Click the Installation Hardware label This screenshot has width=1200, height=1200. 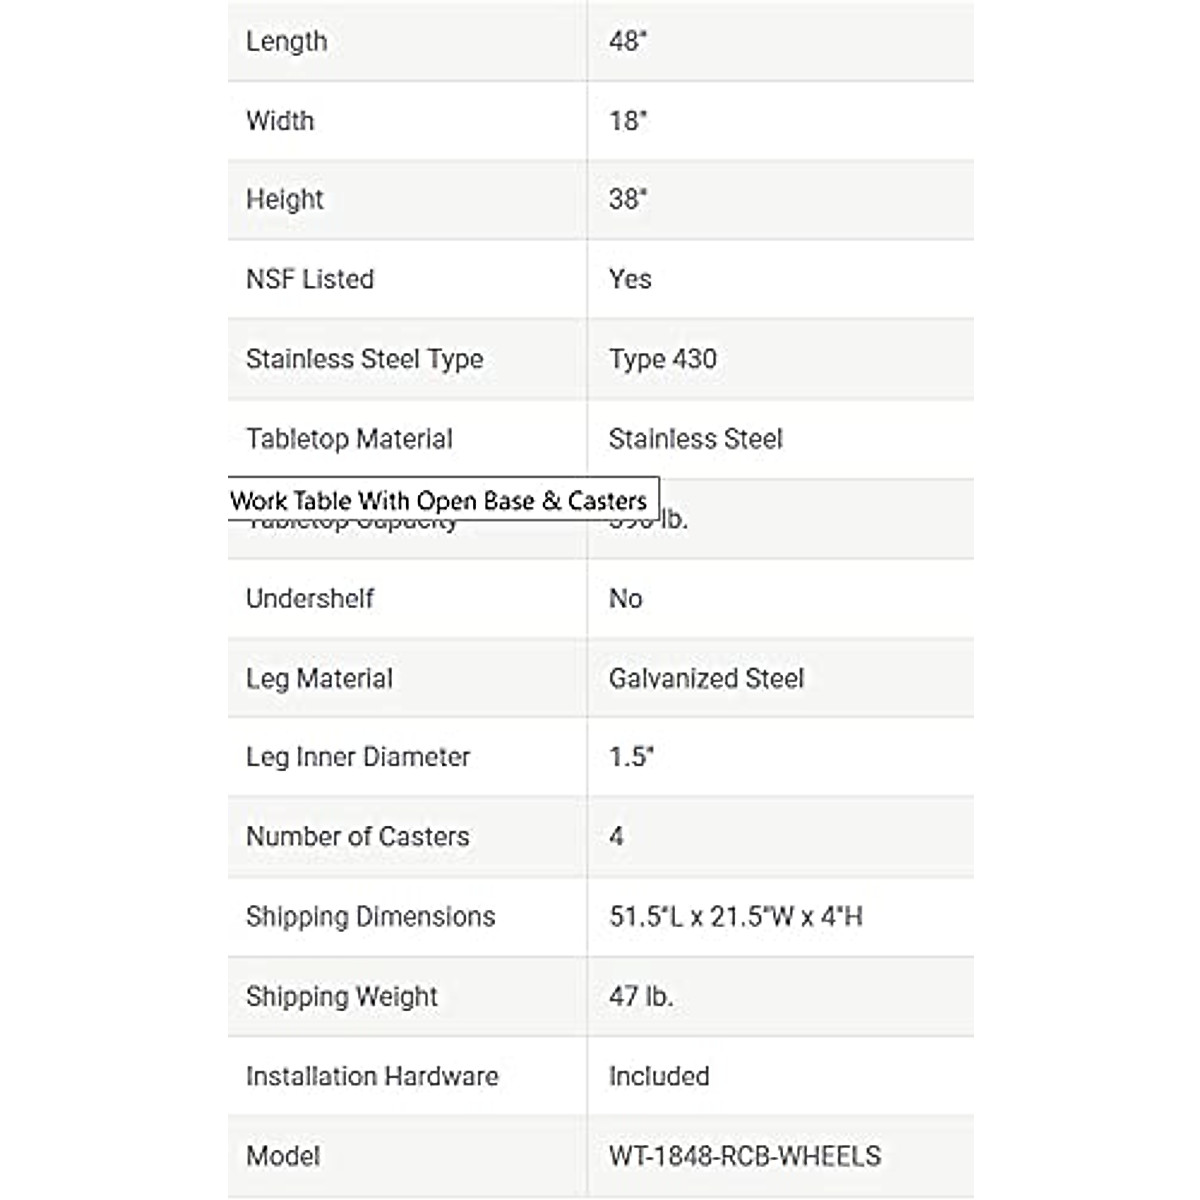[x=372, y=1076]
